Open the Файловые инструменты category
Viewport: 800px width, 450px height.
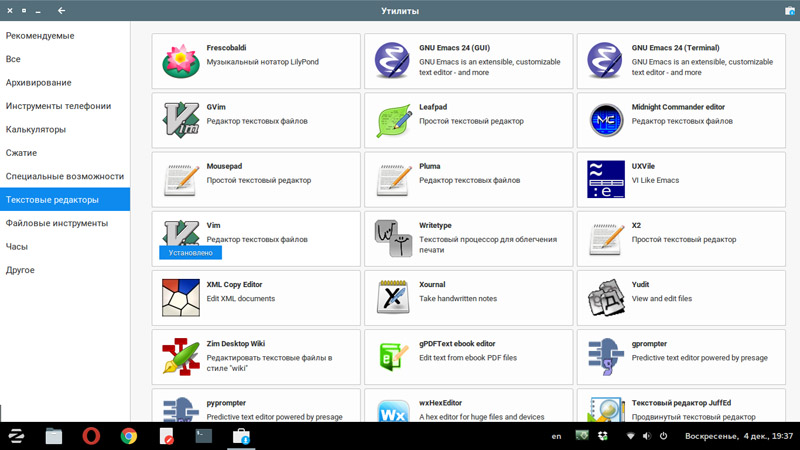(x=65, y=223)
